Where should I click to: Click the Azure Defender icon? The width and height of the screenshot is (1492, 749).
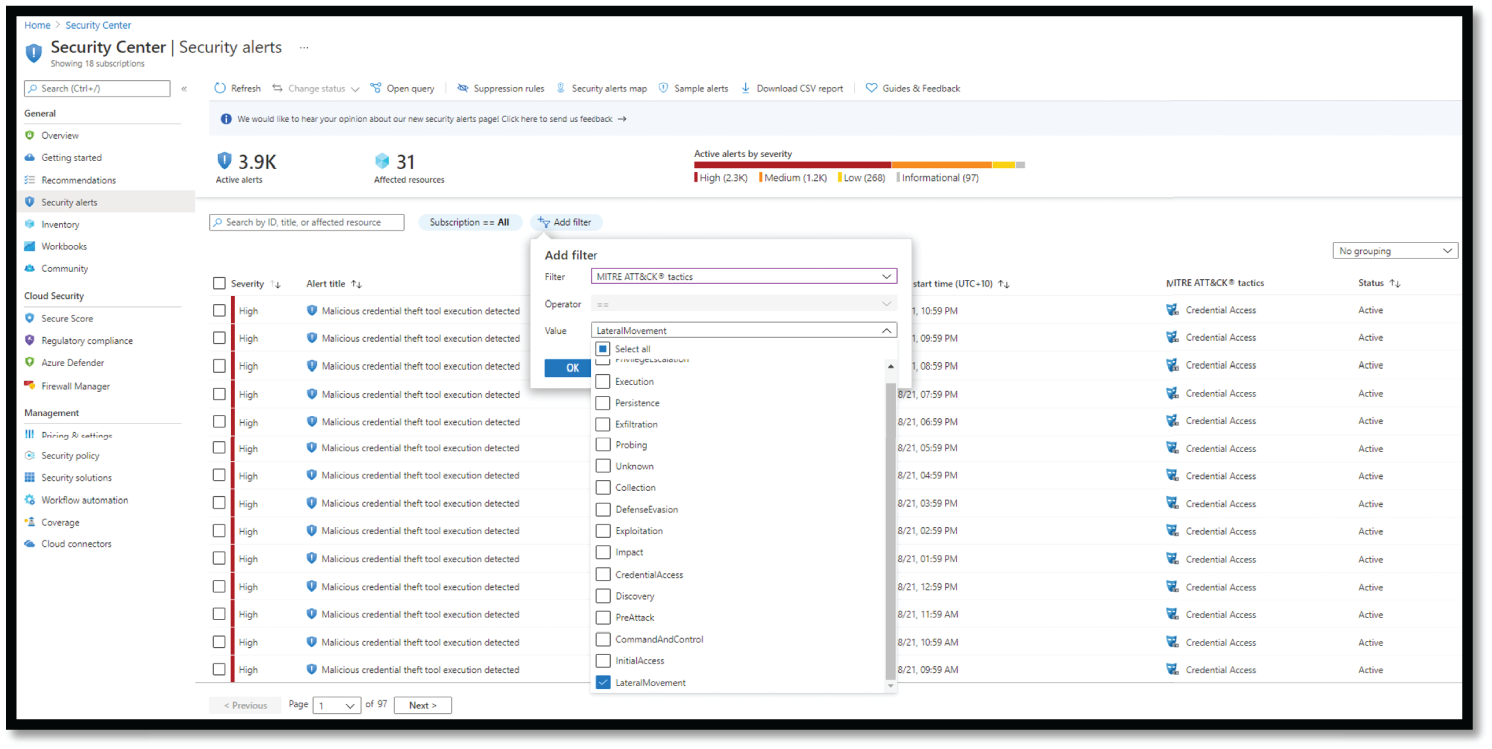click(30, 362)
